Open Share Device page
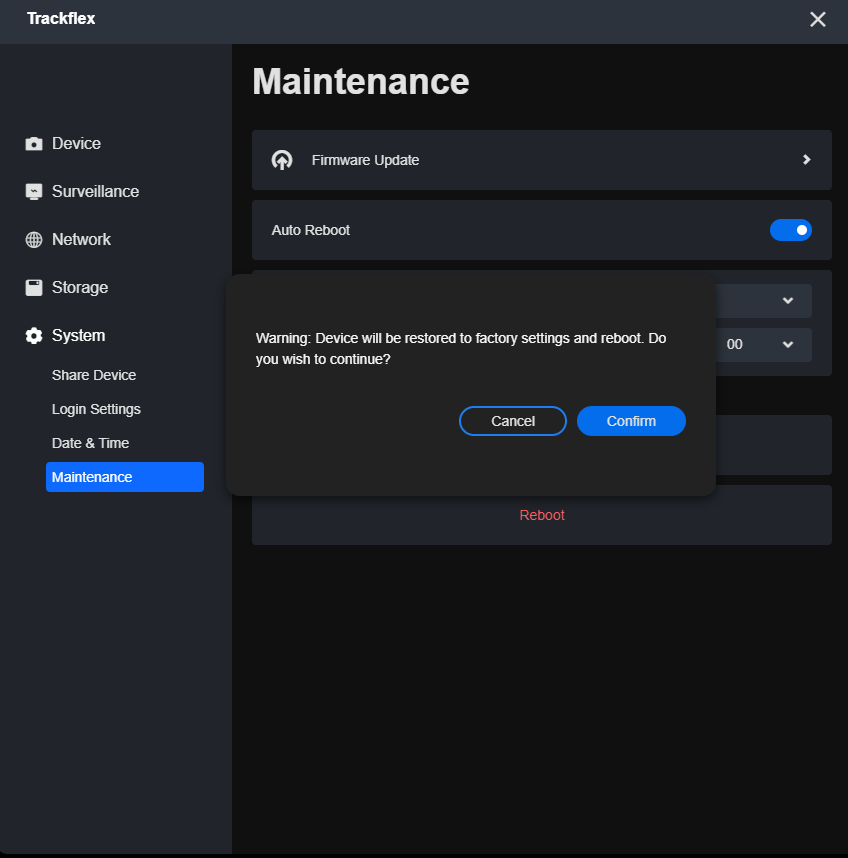Viewport: 848px width, 858px height. point(94,375)
